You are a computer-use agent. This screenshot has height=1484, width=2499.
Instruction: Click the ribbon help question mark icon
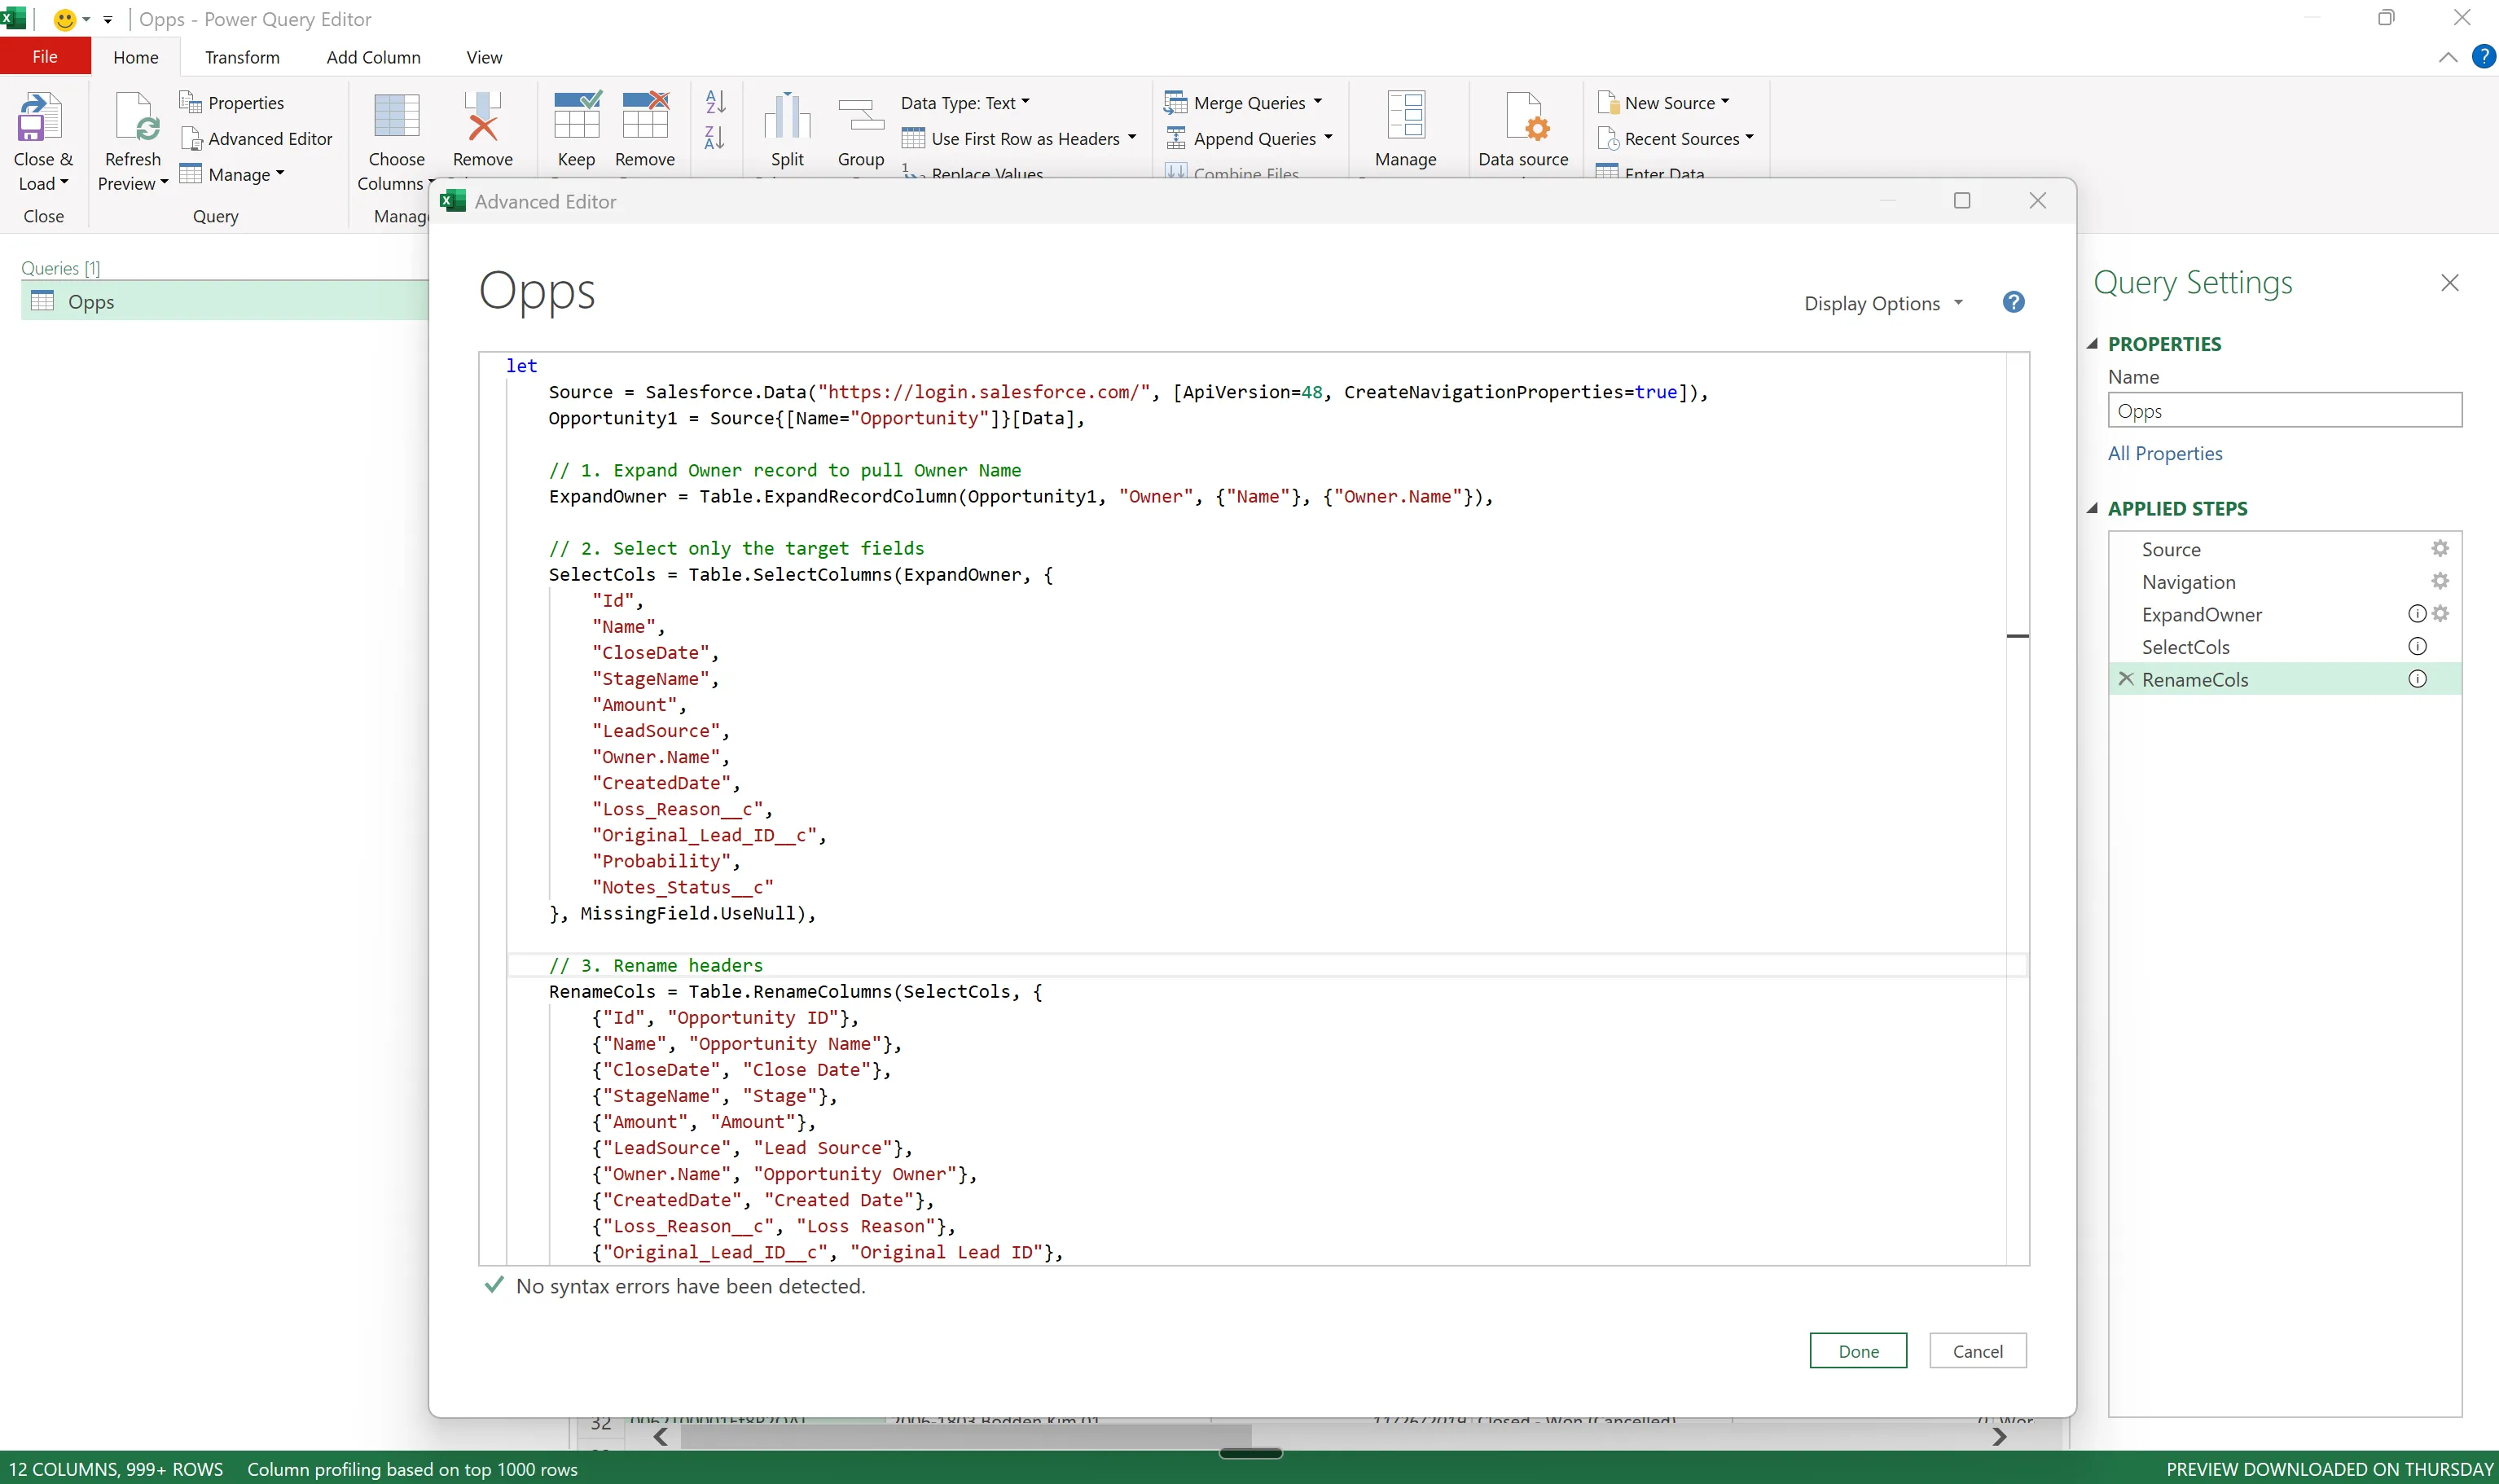(x=2483, y=57)
